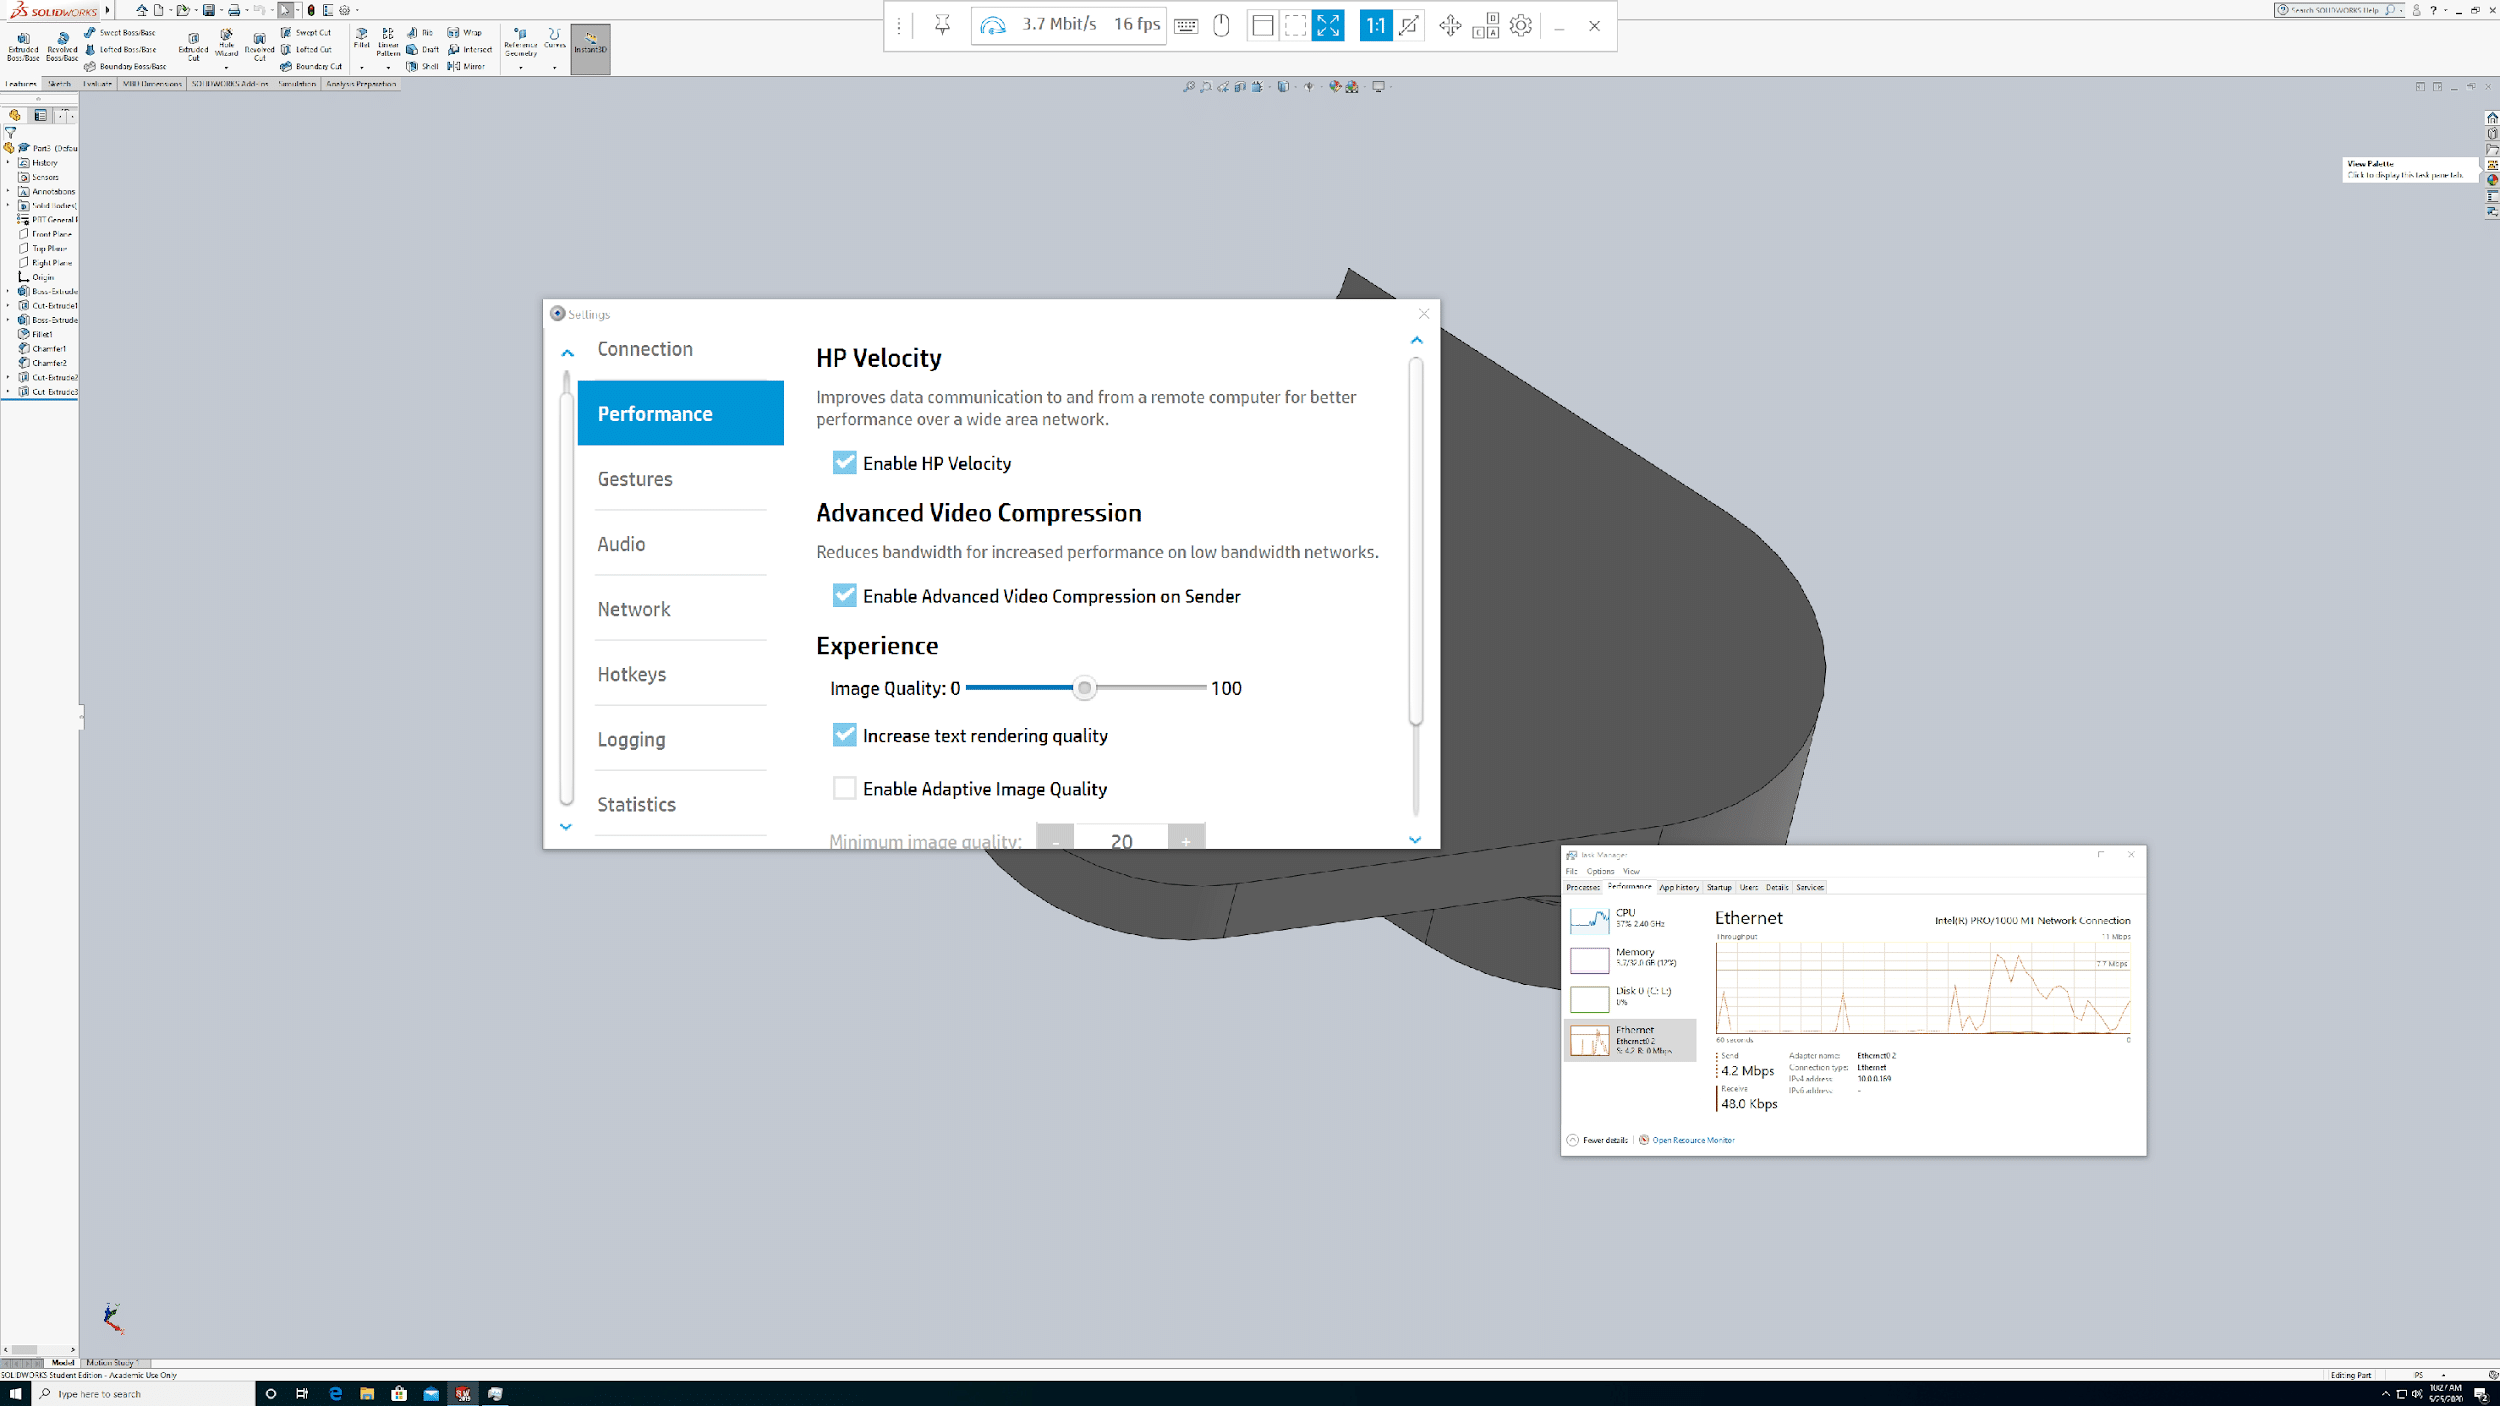Select the Swept Boss/Base tool
The image size is (2500, 1406).
coord(120,33)
